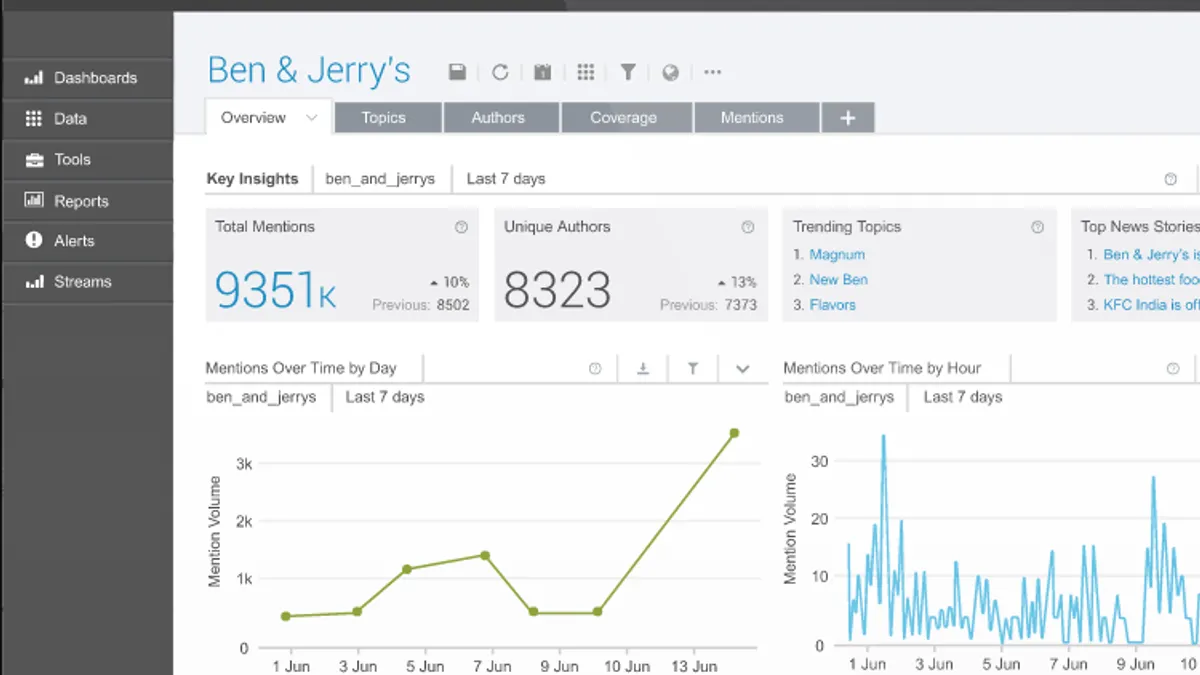
Task: Click the 7 Jun data point on daily chart
Action: [485, 555]
